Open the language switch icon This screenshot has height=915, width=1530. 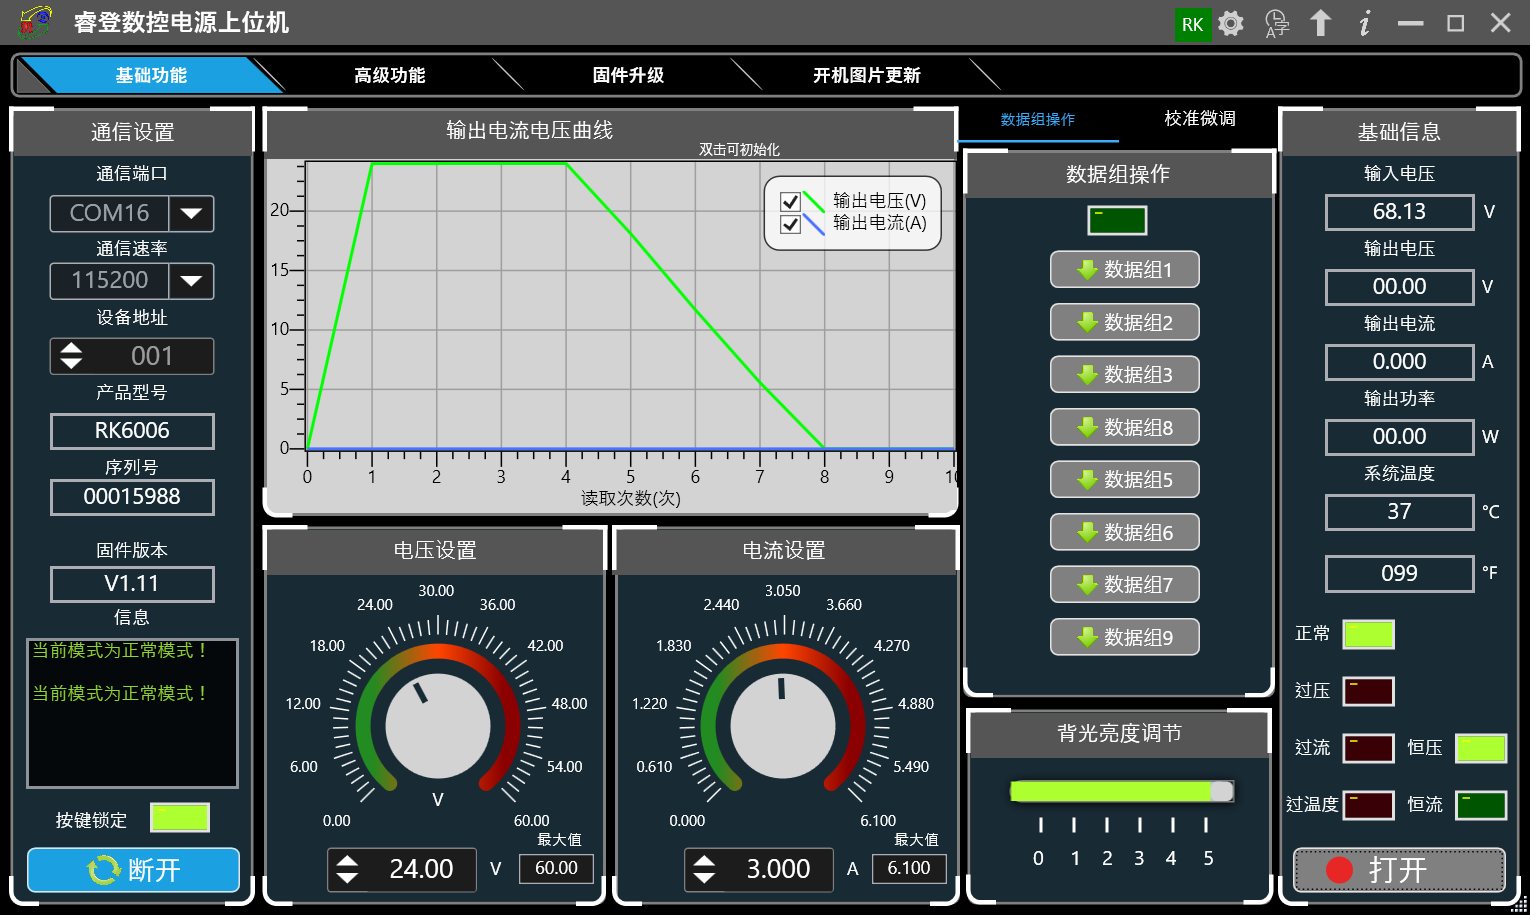coord(1277,23)
